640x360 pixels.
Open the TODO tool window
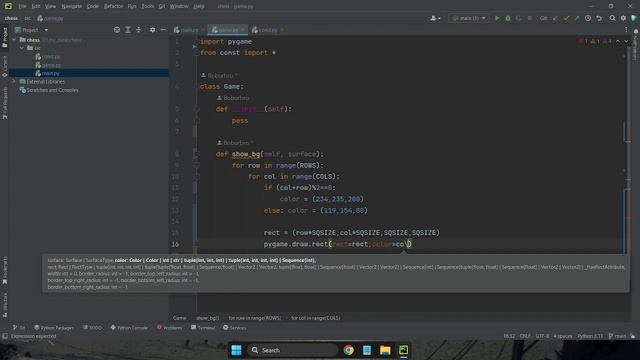[x=92, y=328]
